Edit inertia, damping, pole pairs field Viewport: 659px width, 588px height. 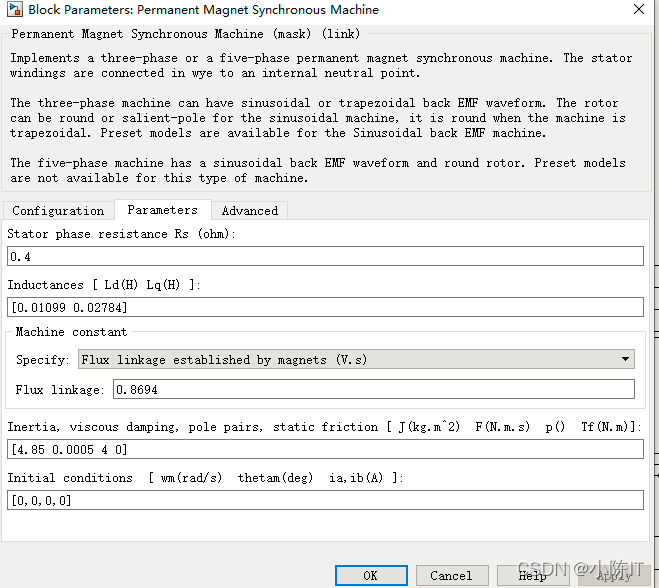325,449
